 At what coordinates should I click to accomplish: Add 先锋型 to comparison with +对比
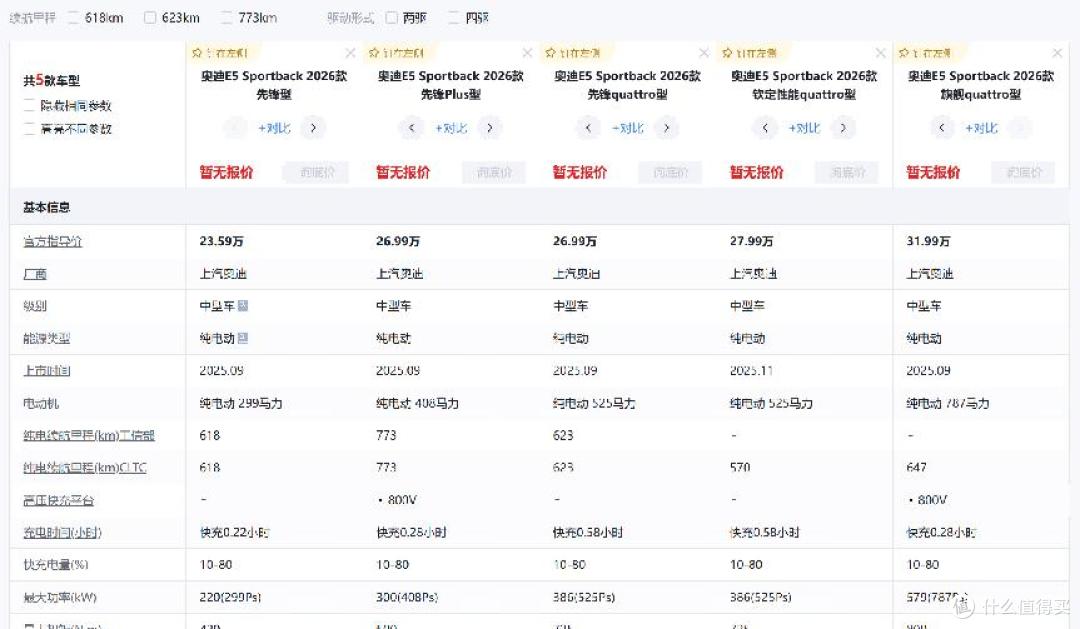click(x=274, y=128)
